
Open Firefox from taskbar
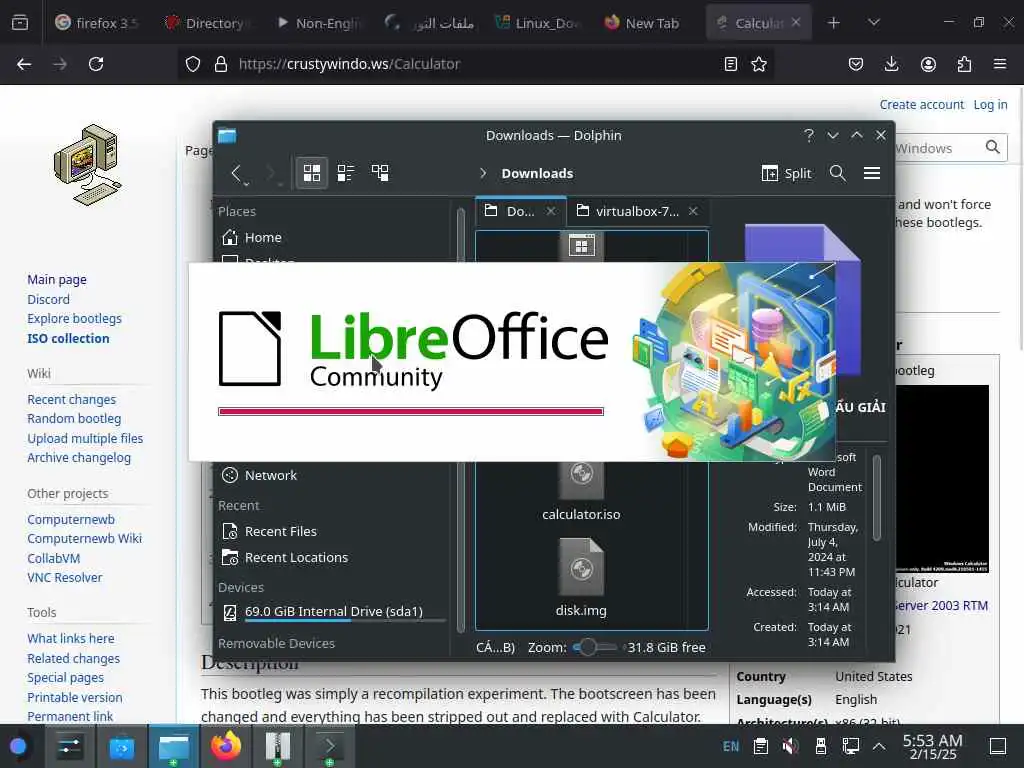[225, 746]
